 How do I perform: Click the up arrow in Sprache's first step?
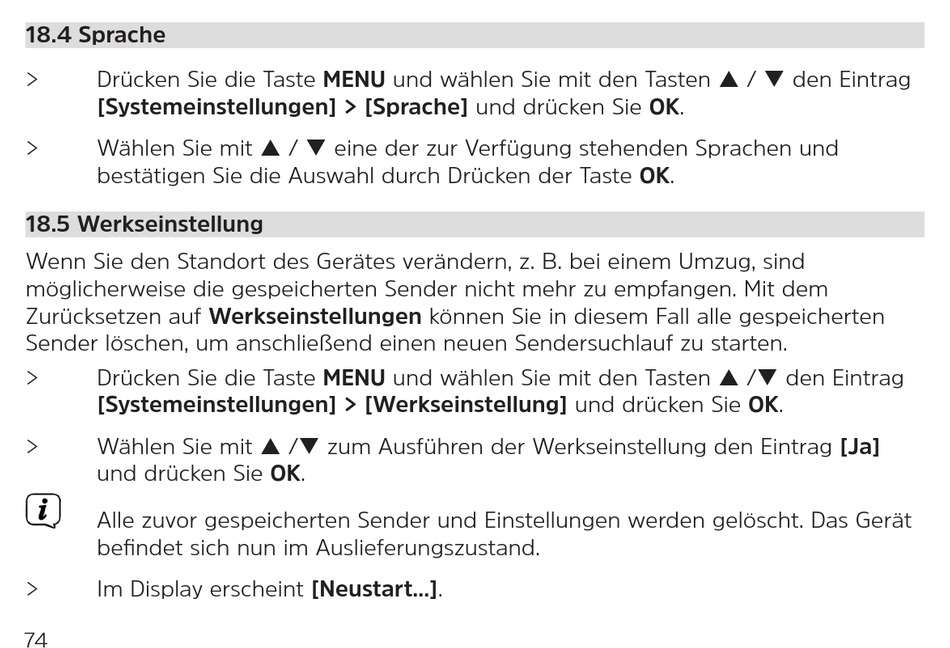coord(729,79)
